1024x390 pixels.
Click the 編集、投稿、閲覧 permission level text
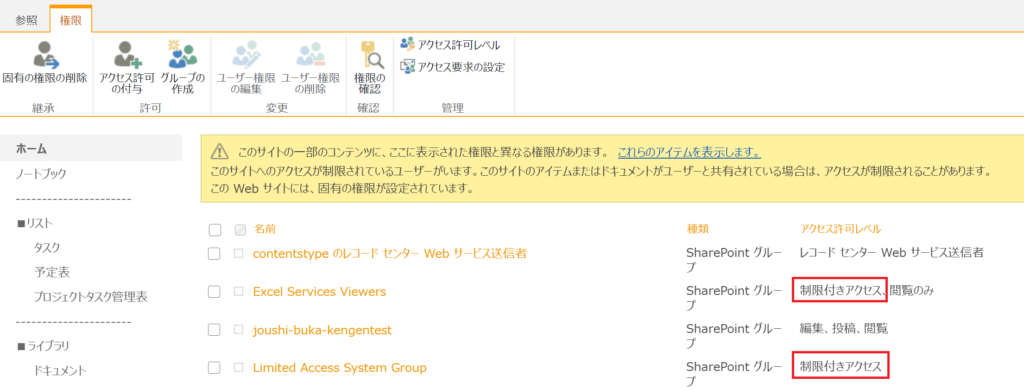point(844,329)
